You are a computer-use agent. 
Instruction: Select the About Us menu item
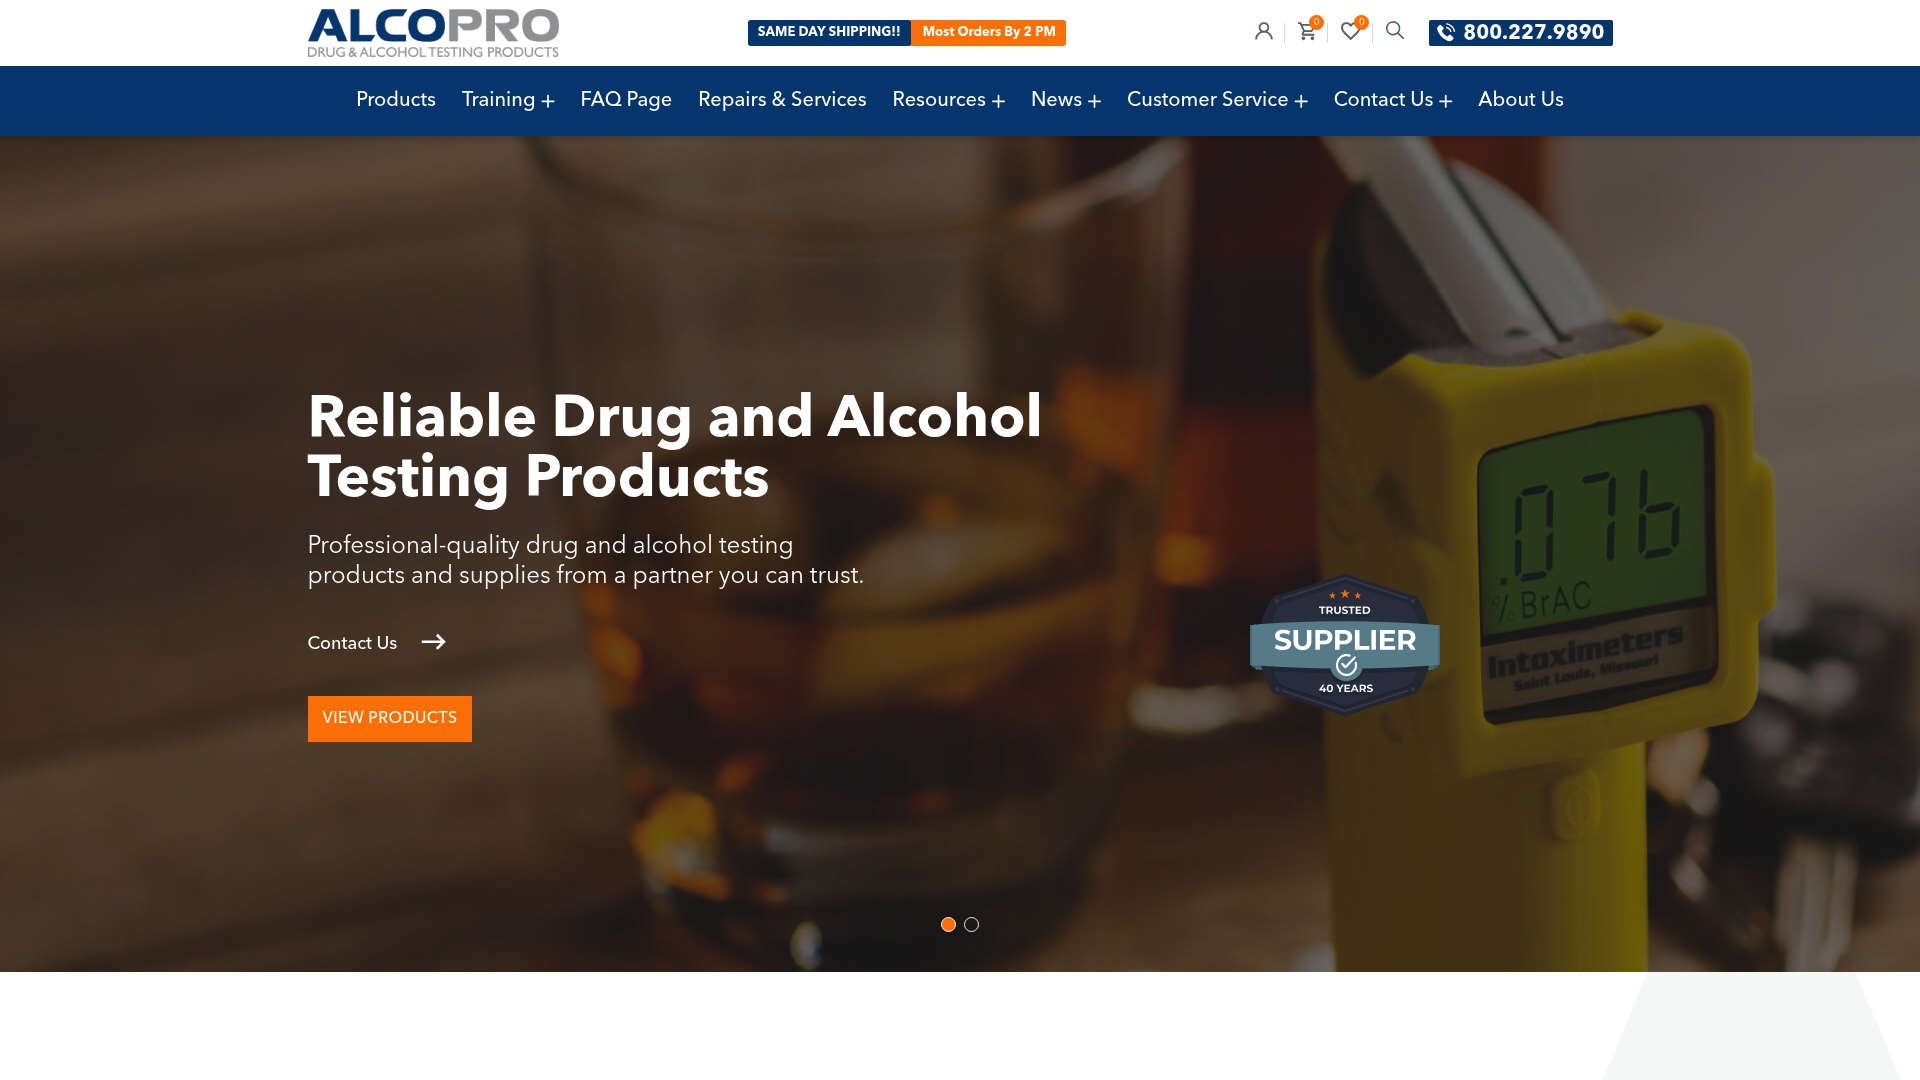pyautogui.click(x=1520, y=100)
